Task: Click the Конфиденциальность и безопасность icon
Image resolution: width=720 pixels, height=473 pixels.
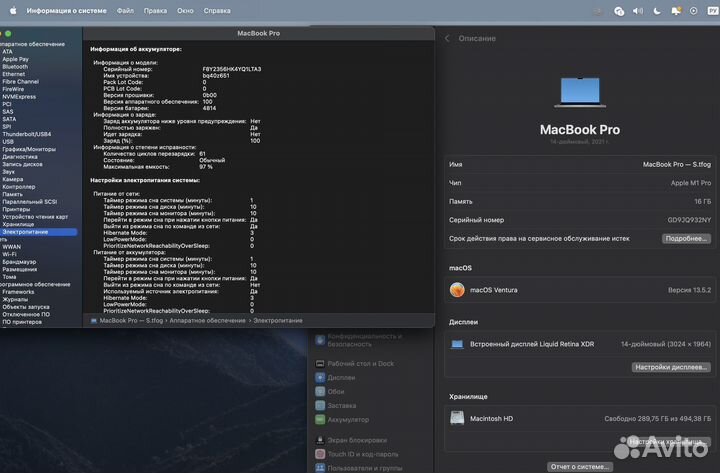Action: (x=320, y=340)
